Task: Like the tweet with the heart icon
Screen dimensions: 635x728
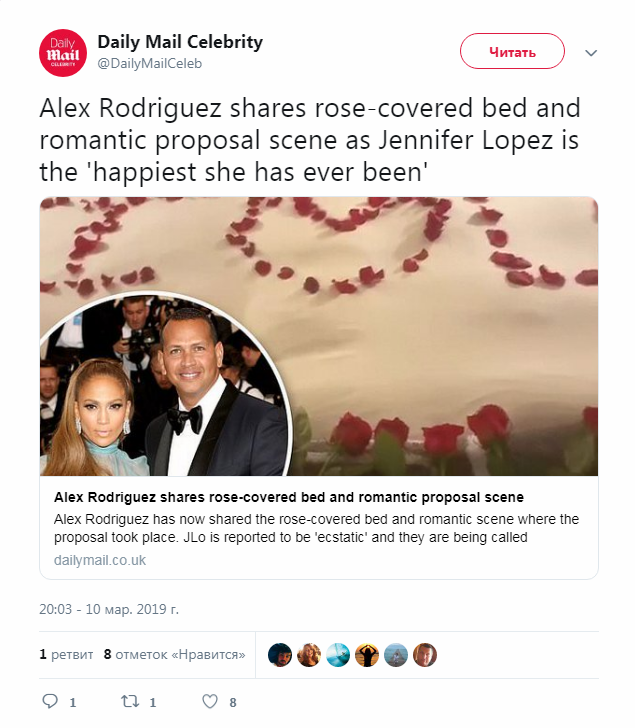Action: click(209, 702)
